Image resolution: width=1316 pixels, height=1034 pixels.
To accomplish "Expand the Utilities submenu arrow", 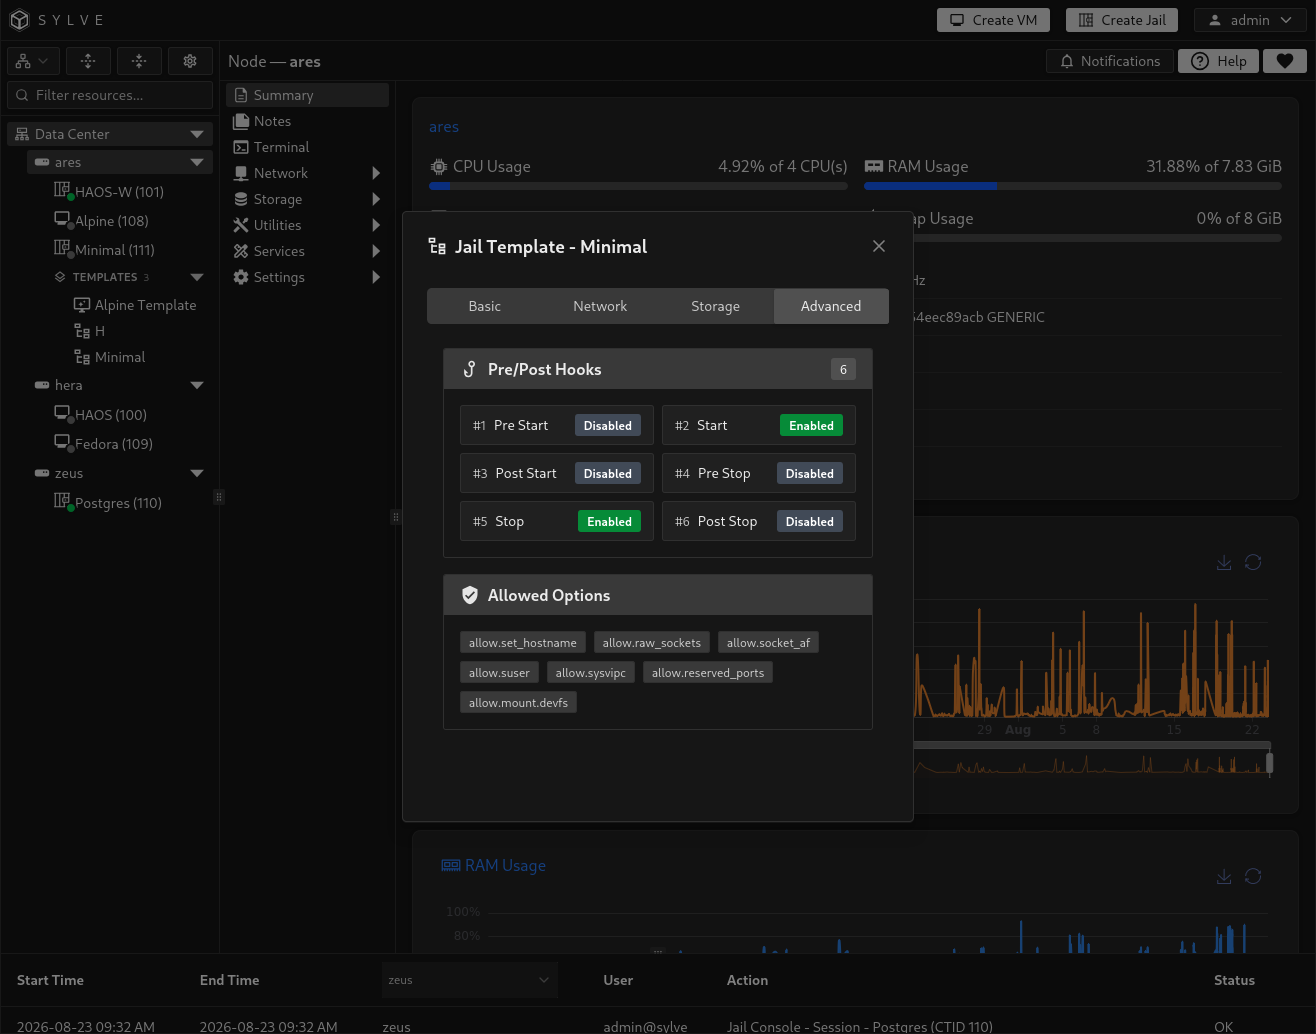I will [376, 225].
